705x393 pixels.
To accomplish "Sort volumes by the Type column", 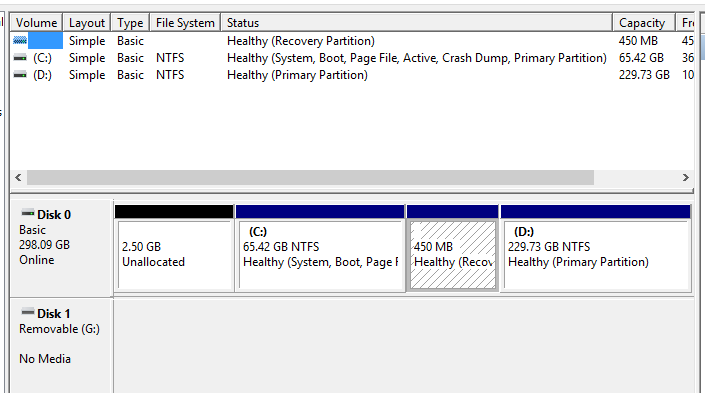I will [x=130, y=22].
